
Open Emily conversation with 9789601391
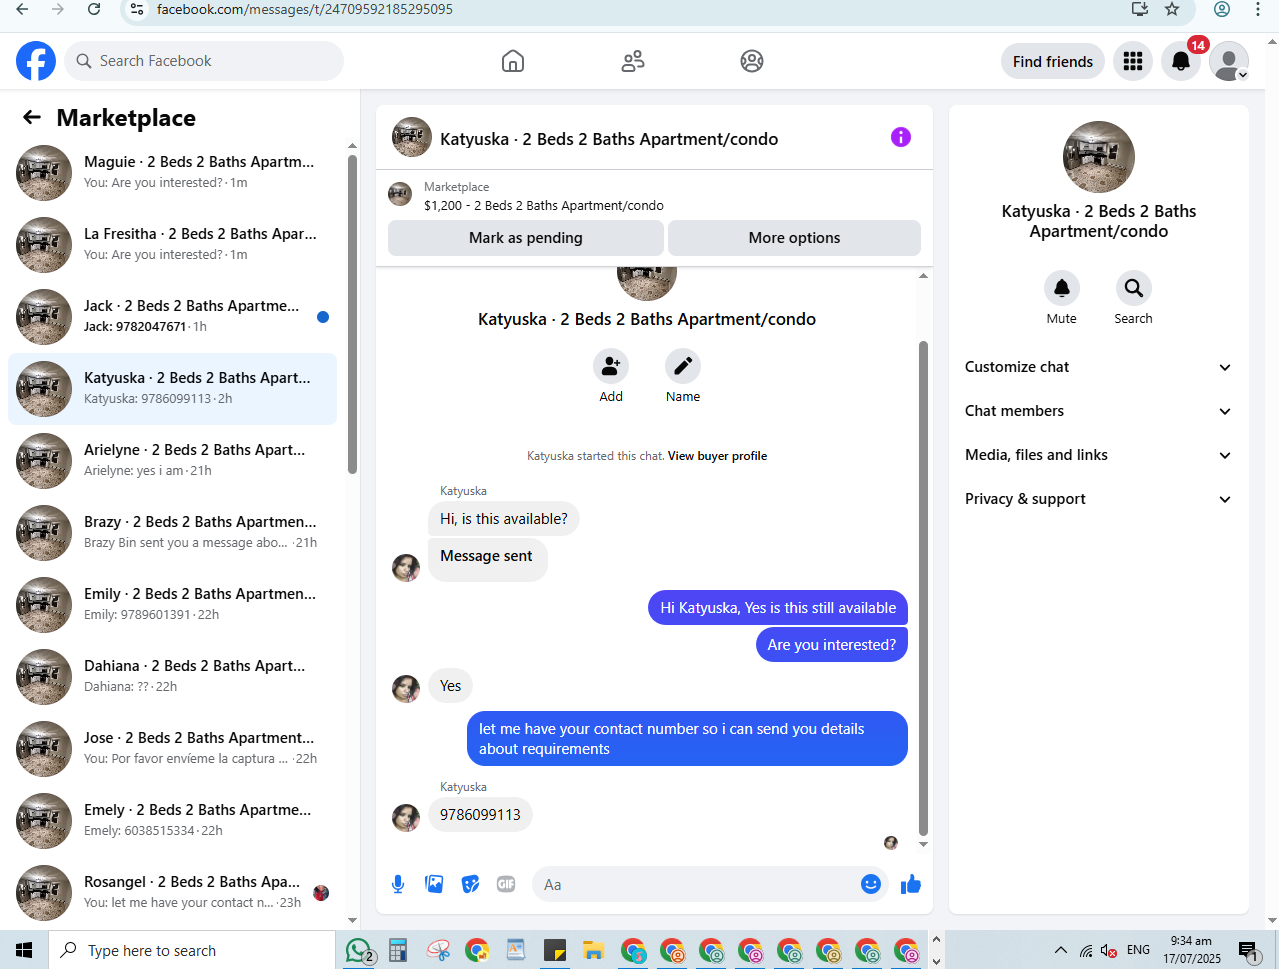[x=172, y=605]
